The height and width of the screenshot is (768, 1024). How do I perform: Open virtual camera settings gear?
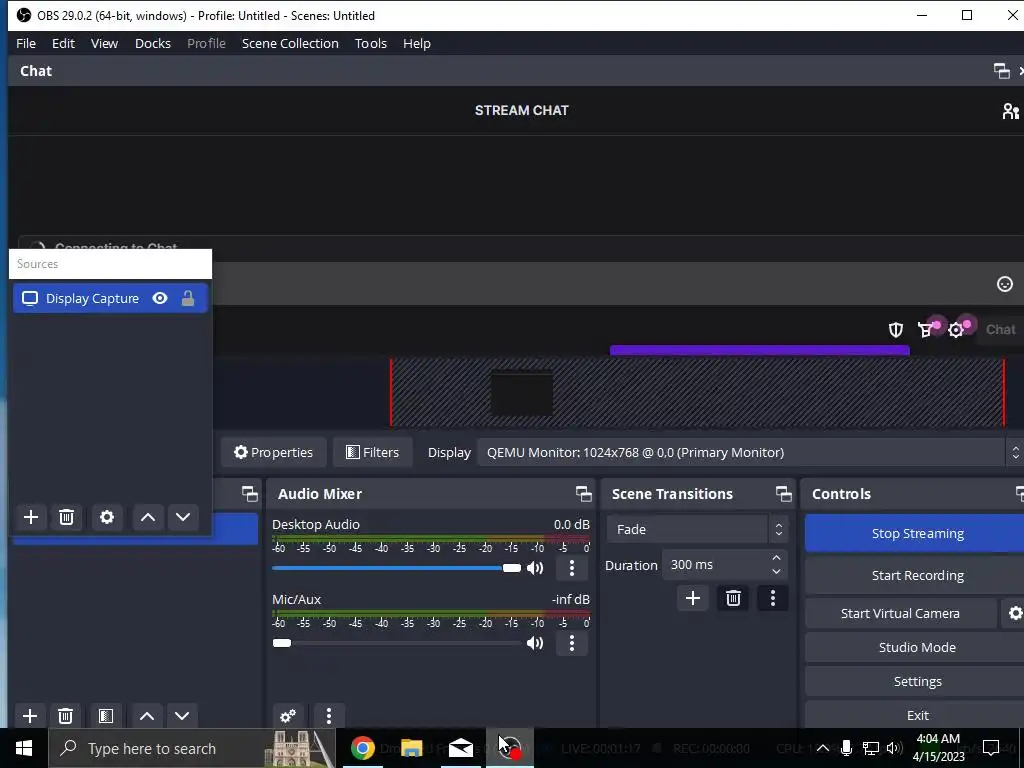click(1014, 613)
